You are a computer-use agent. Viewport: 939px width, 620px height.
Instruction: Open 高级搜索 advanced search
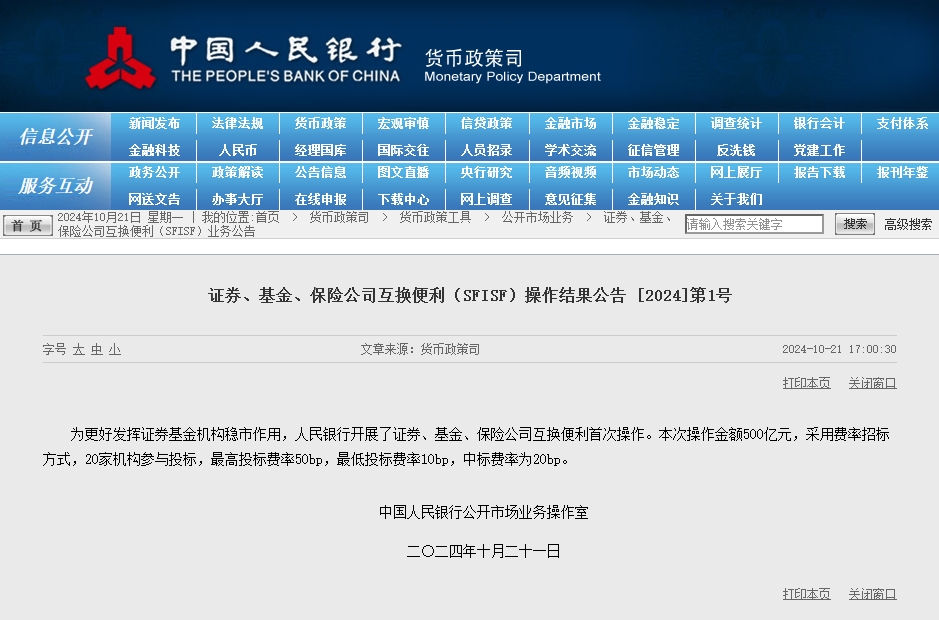[x=908, y=225]
